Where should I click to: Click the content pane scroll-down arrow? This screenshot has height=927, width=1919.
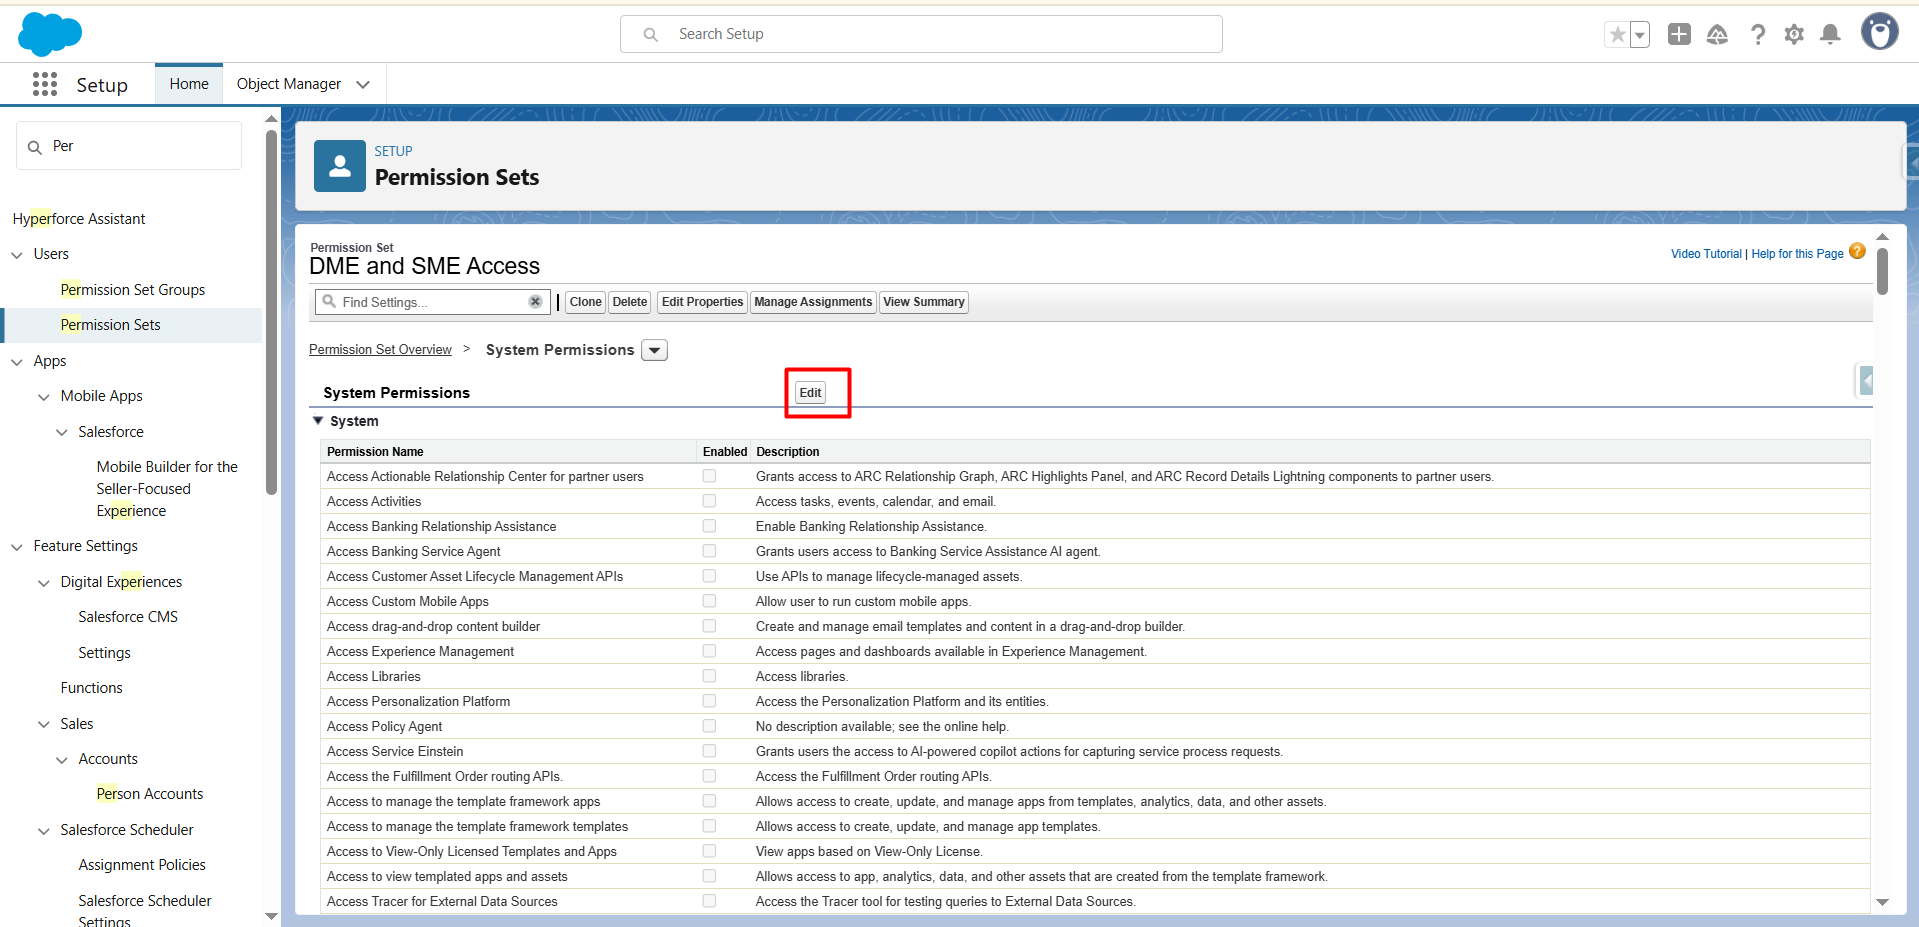[1882, 902]
